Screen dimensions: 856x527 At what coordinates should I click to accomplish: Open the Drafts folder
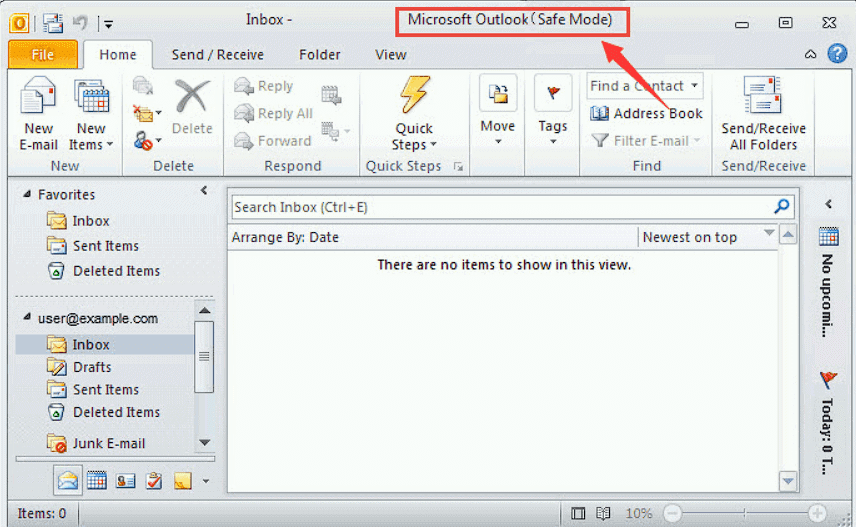[79, 367]
